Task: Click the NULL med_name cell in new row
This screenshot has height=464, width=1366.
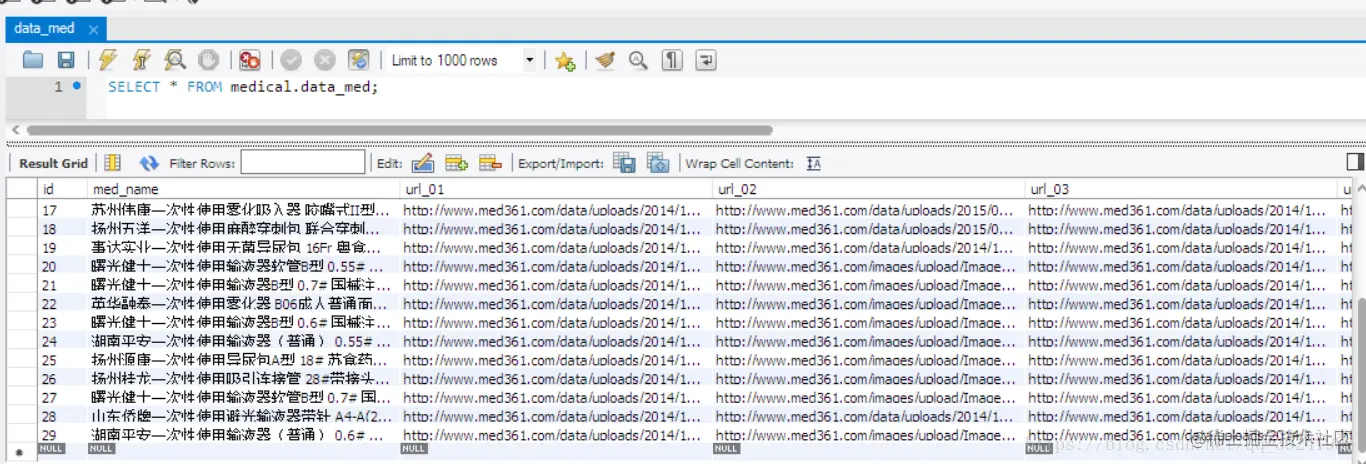Action: (101, 450)
